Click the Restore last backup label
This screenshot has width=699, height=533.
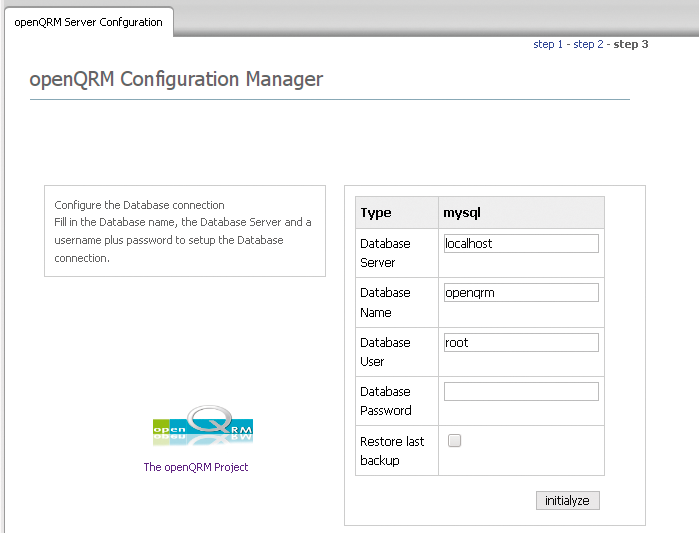click(x=392, y=451)
